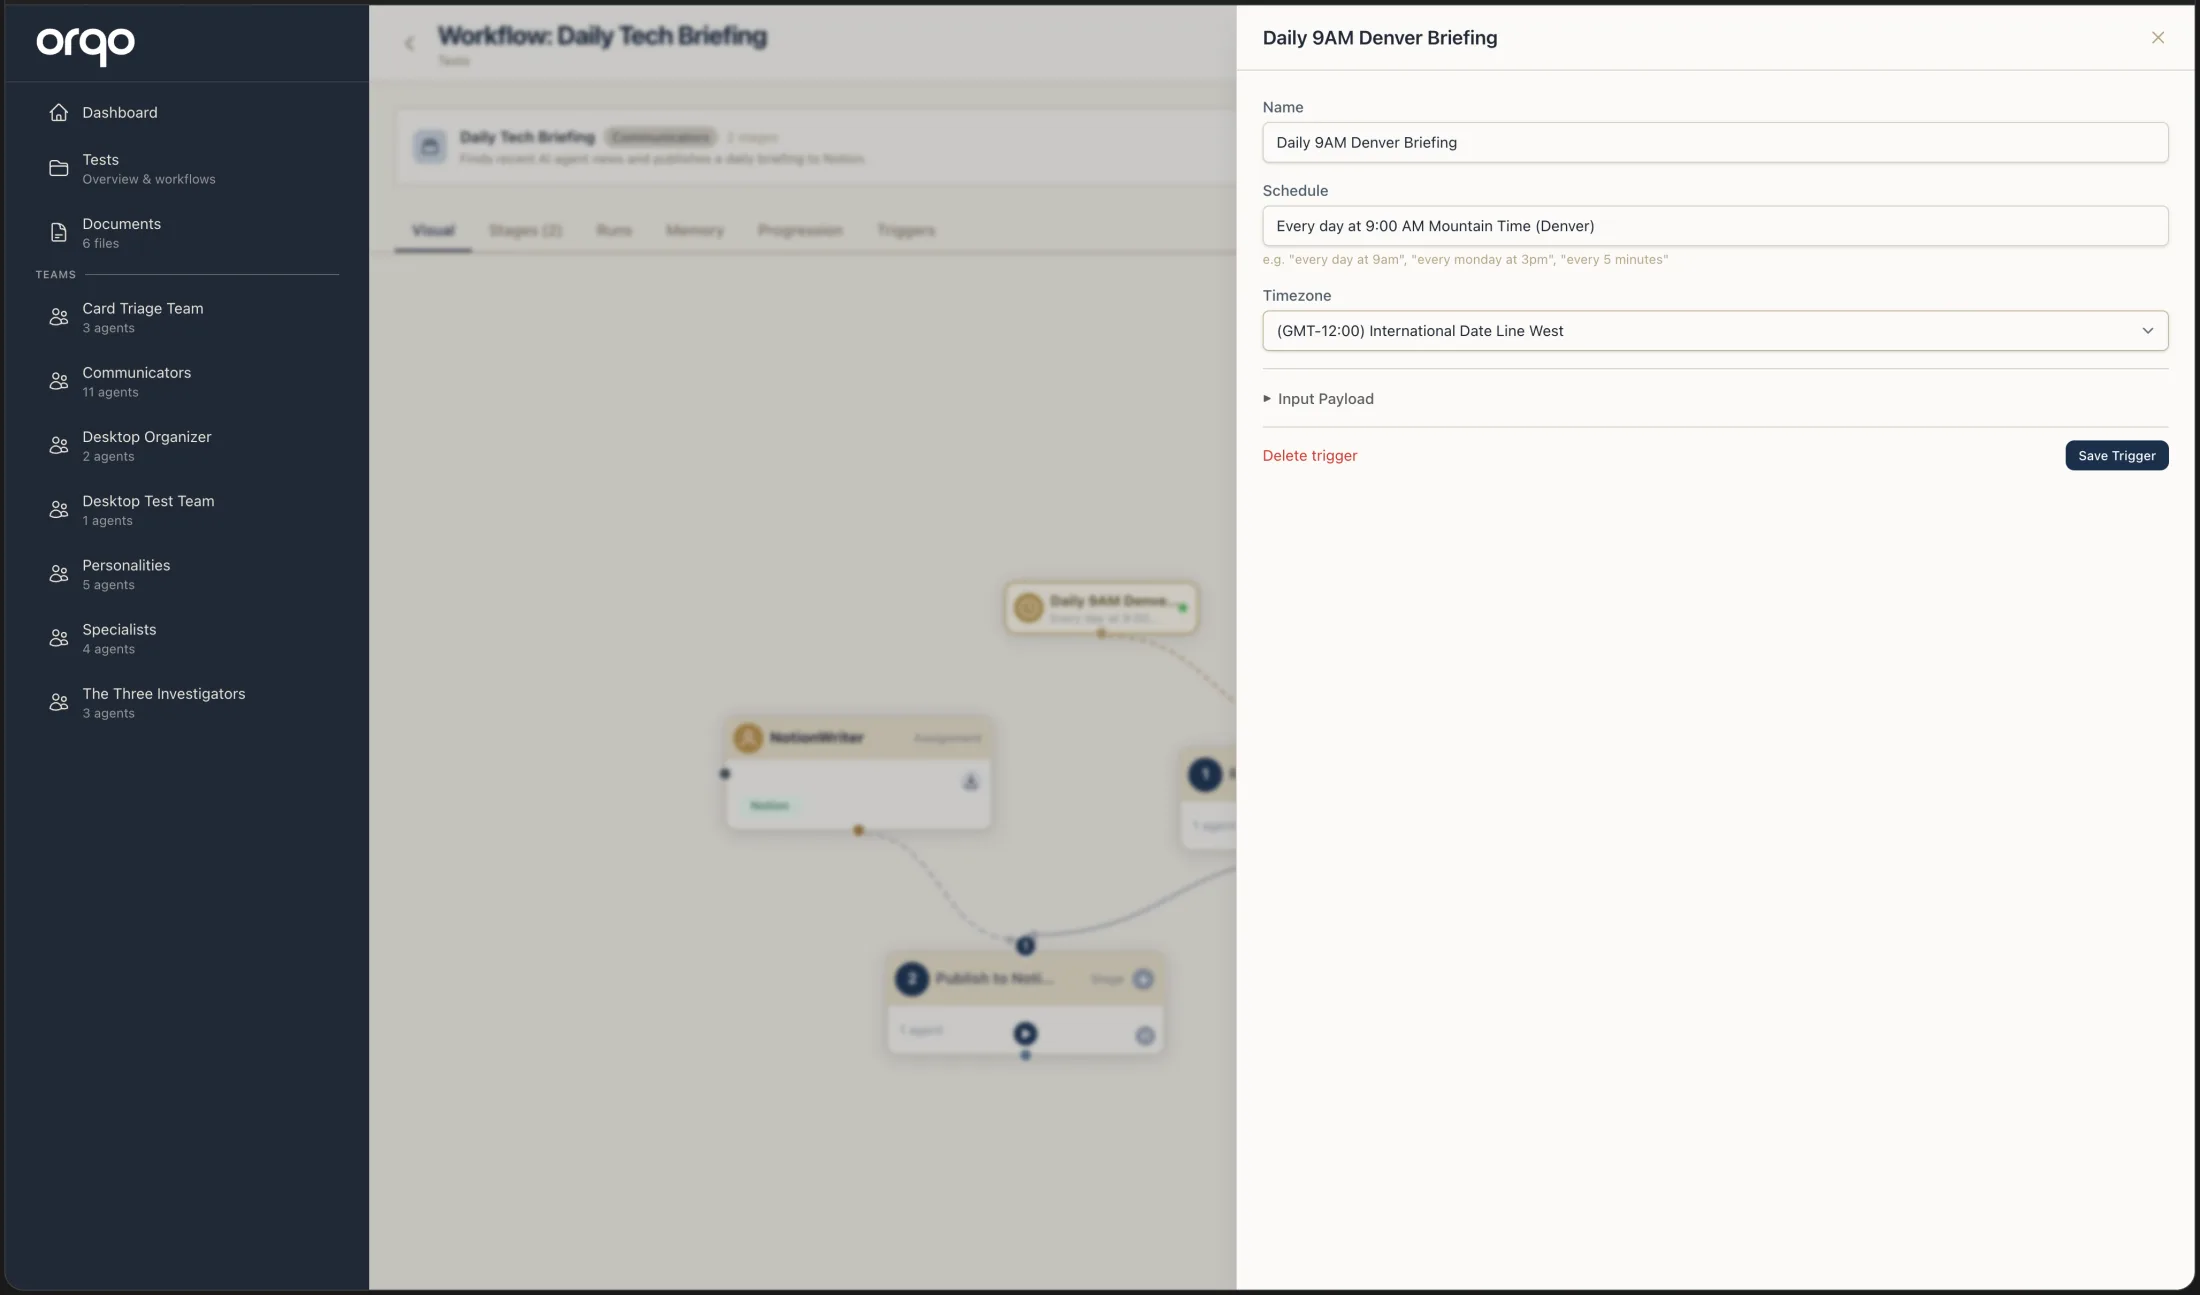Image resolution: width=2200 pixels, height=1295 pixels.
Task: Click stage number 1 badge node
Action: click(x=1205, y=774)
